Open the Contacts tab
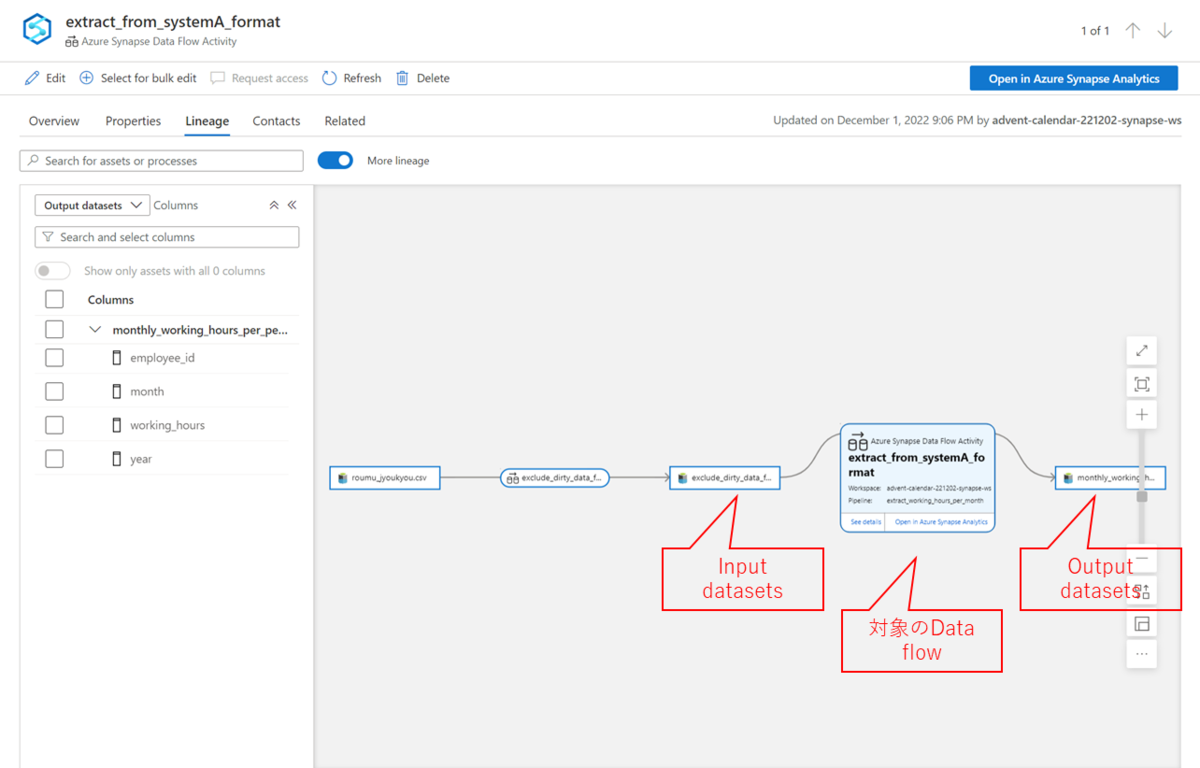 click(276, 121)
